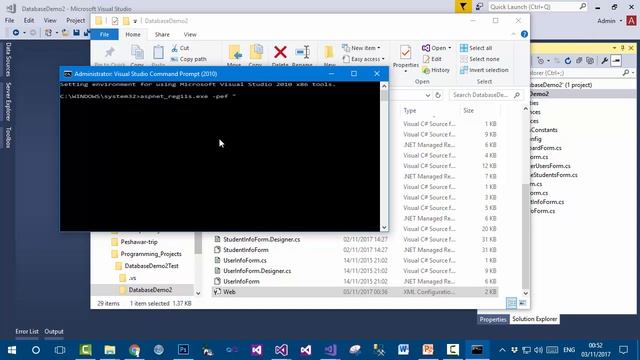Click the Visual Studio Quick Launch search box
This screenshot has height=360, width=640.
coord(538,7)
